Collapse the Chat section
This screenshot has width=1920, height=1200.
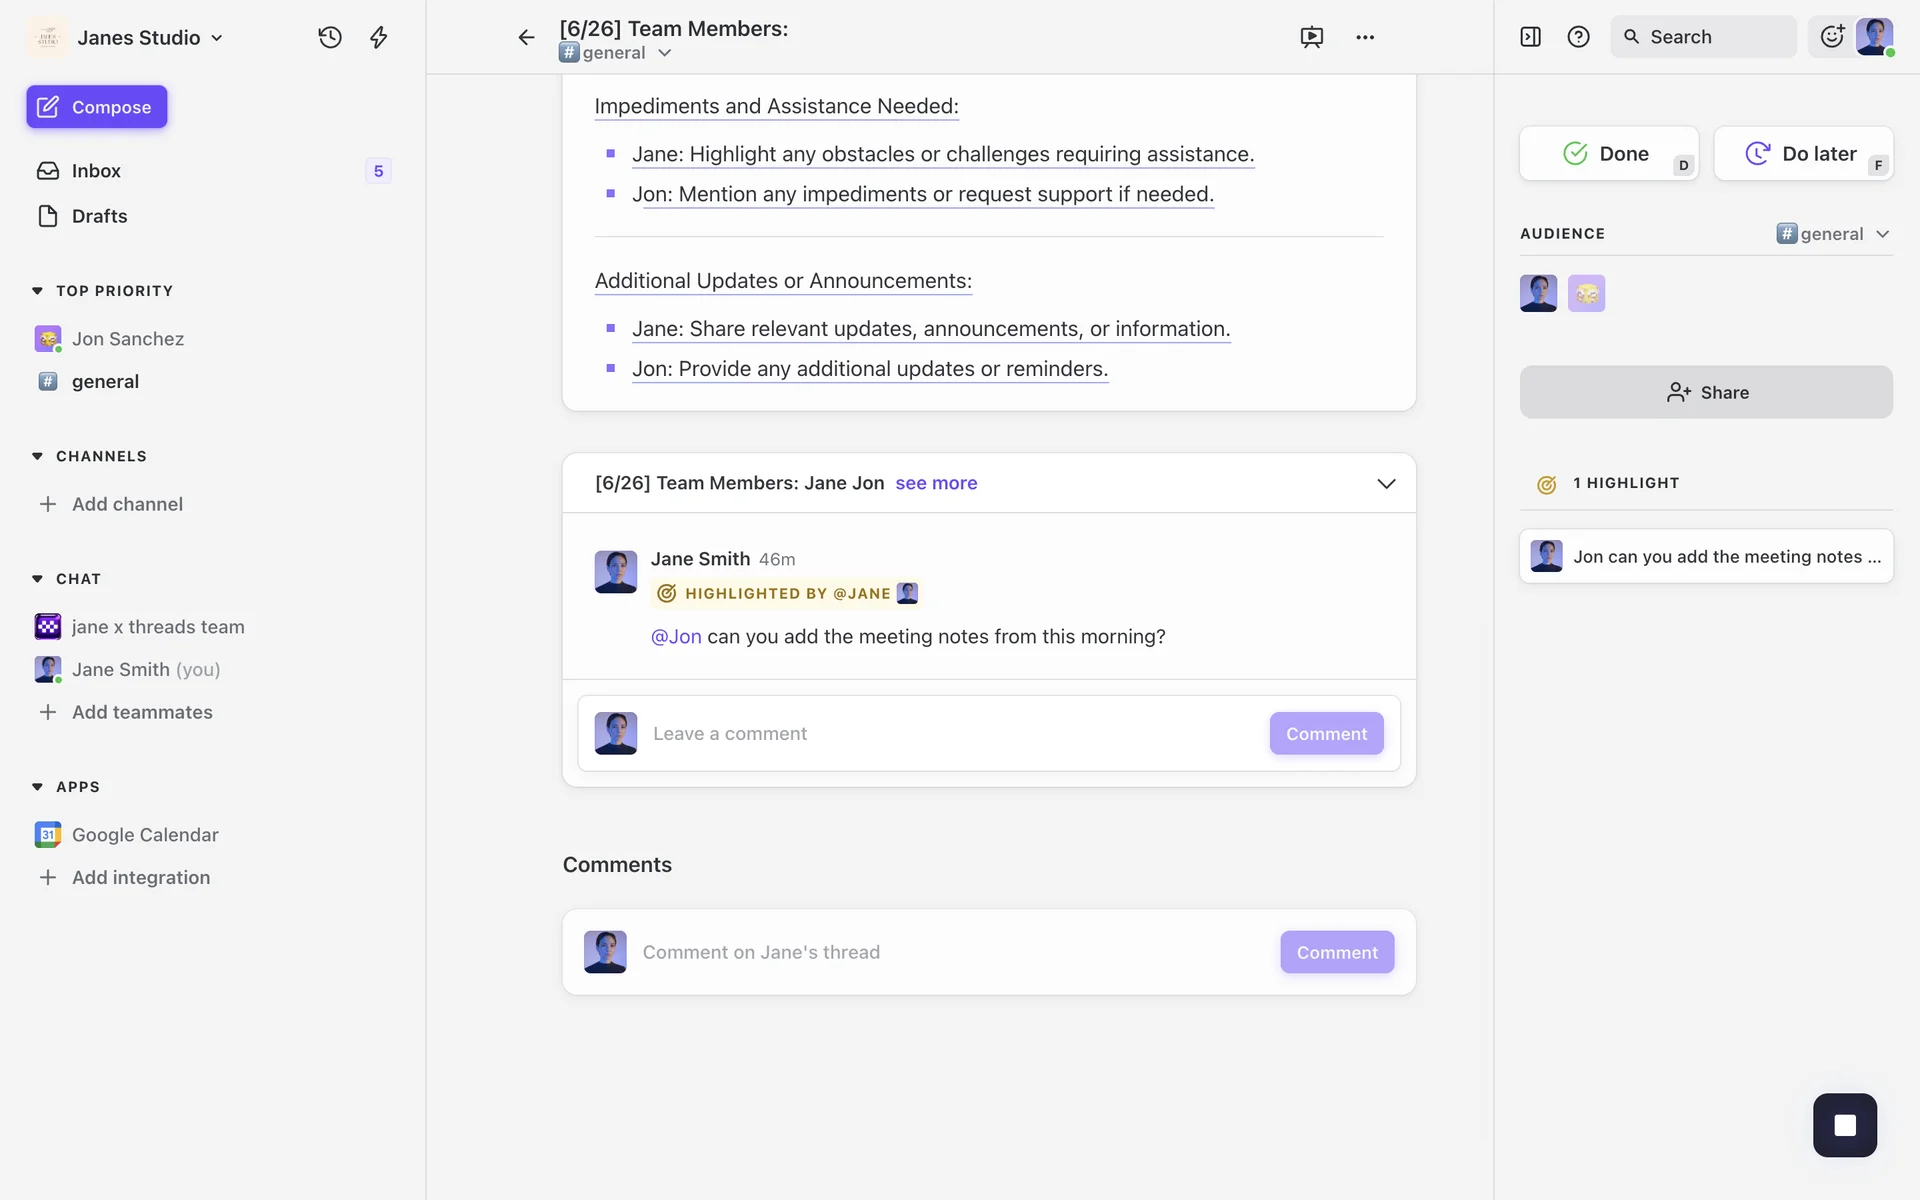coord(37,579)
